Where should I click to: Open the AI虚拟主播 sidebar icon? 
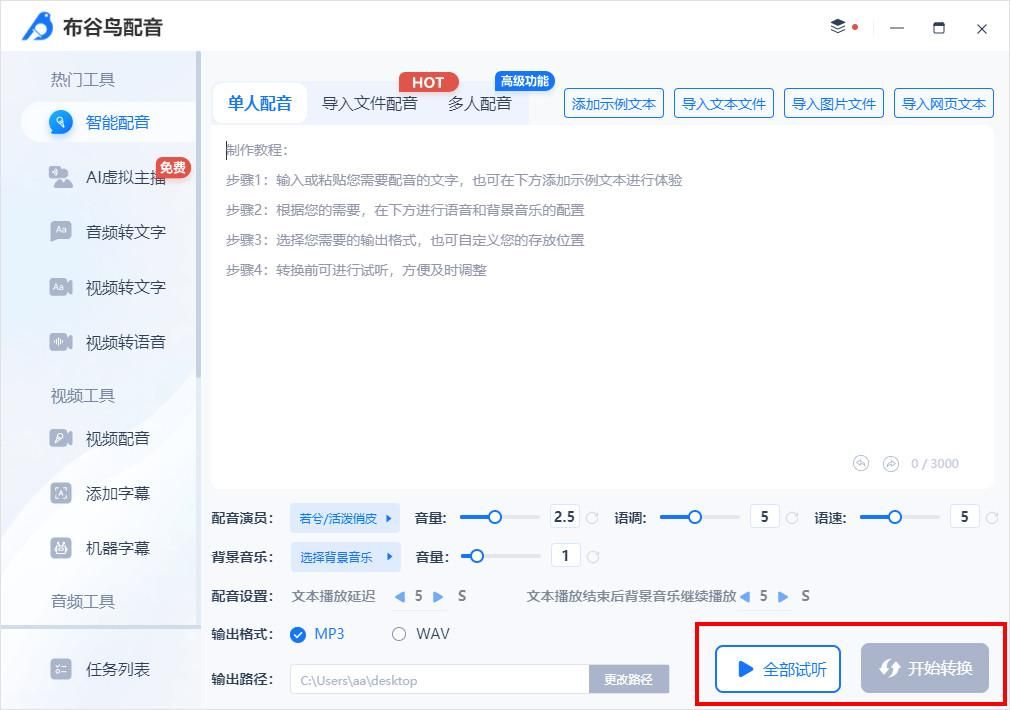pos(61,177)
